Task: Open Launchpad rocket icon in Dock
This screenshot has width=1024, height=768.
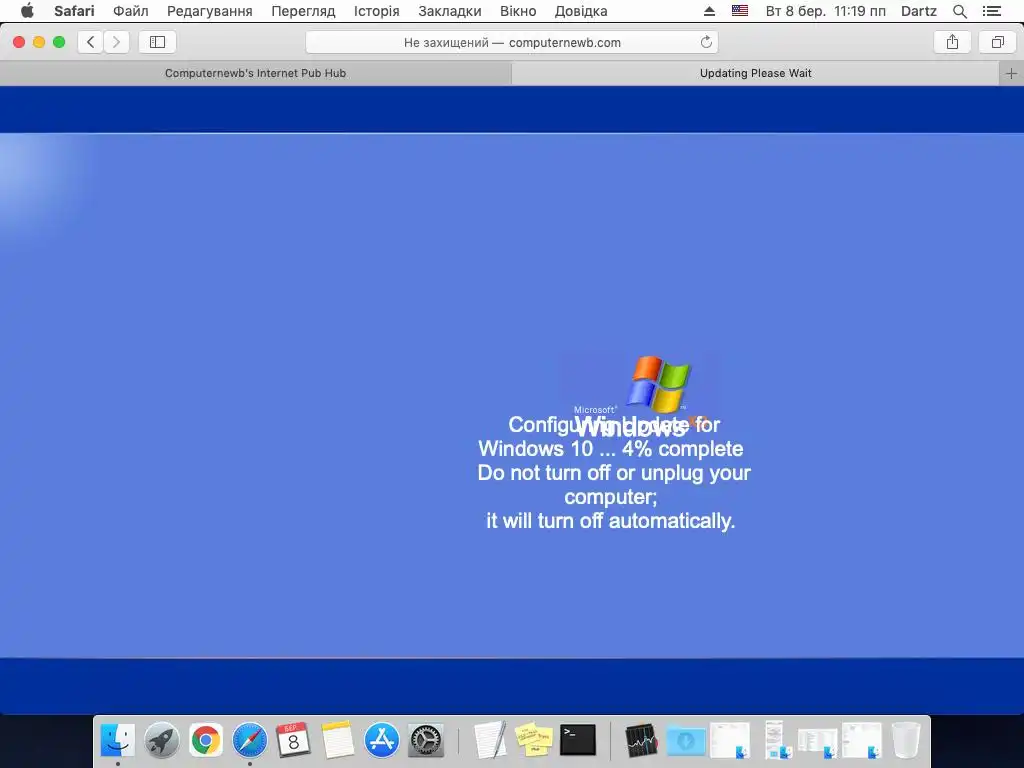Action: [x=161, y=740]
